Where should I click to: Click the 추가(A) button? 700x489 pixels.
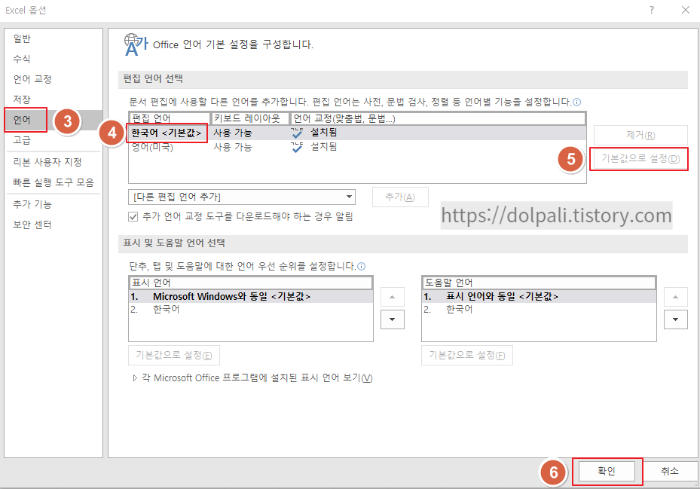coord(400,197)
